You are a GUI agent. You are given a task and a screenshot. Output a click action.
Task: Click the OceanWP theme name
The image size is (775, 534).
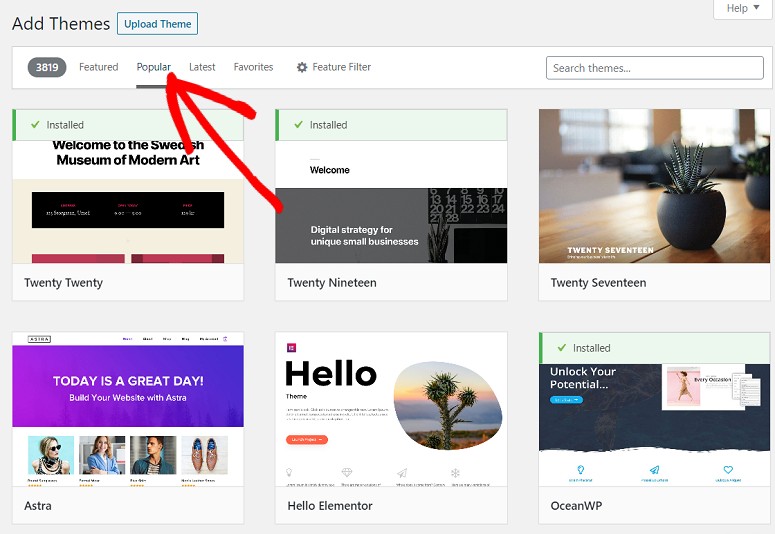(x=576, y=506)
